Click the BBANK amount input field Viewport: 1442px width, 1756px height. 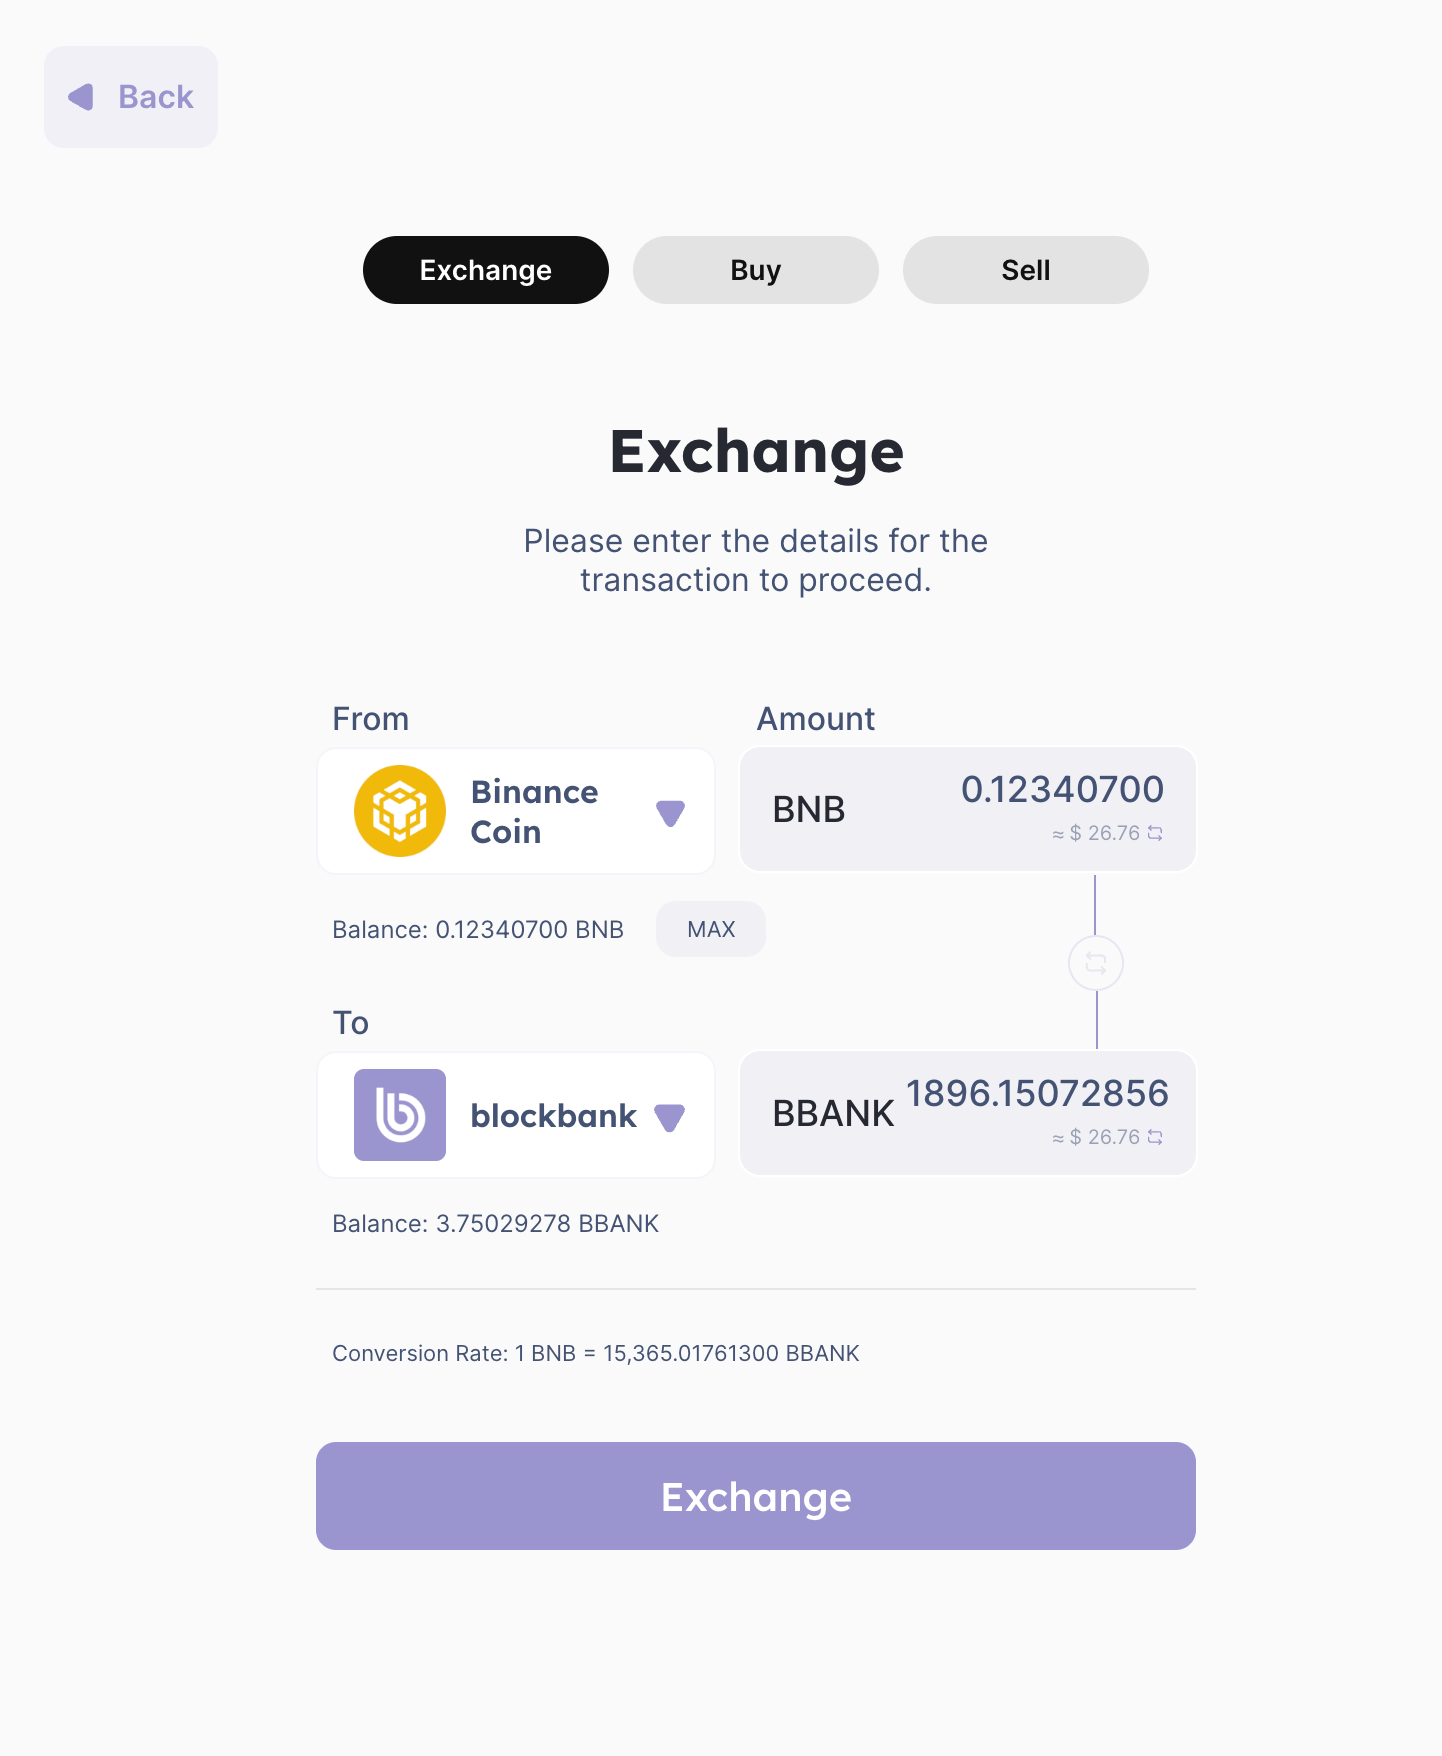point(1038,1094)
